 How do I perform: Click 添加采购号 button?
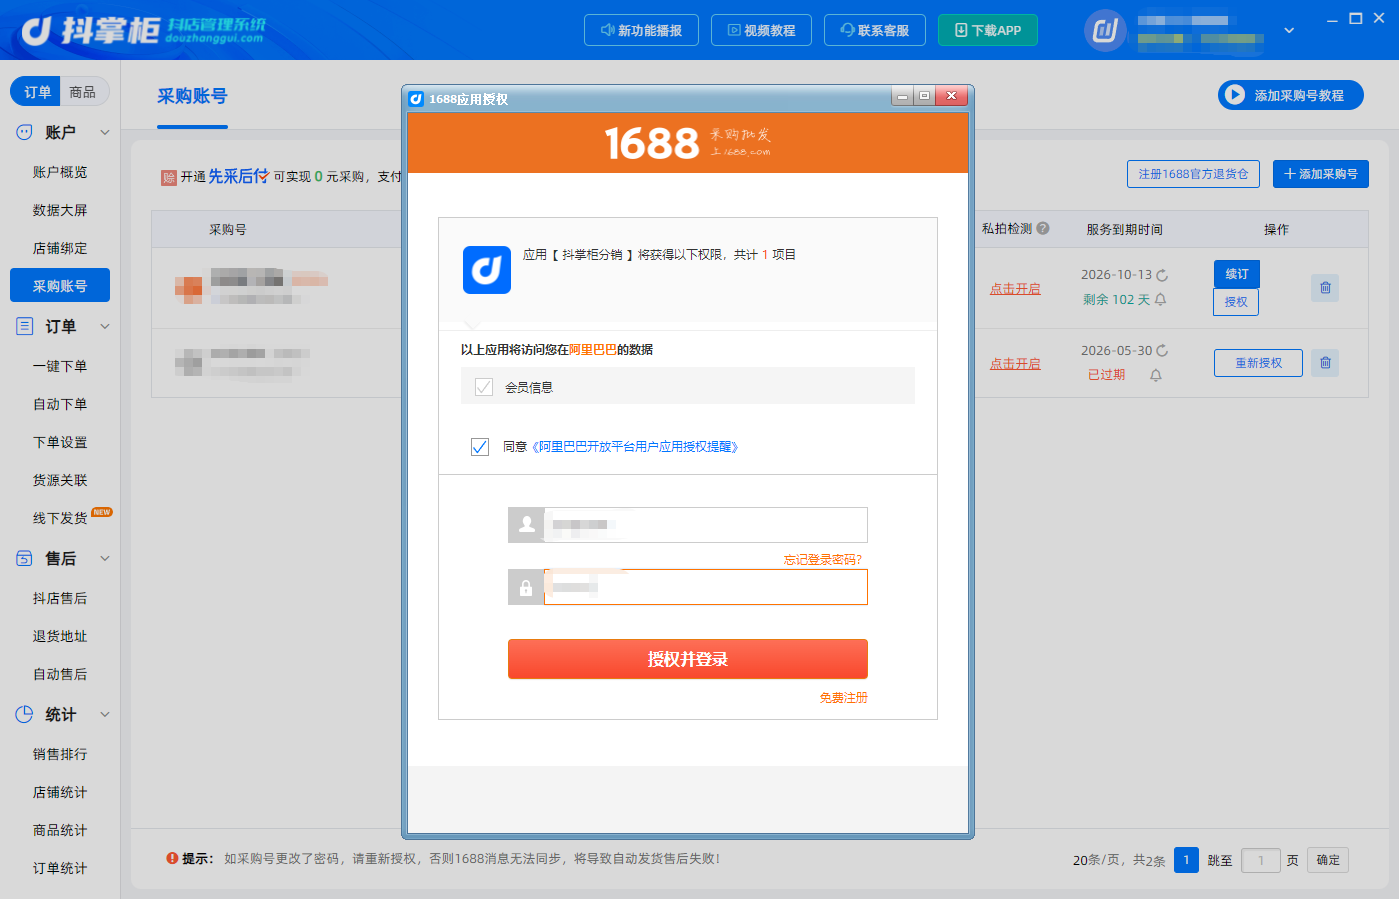pos(1321,174)
